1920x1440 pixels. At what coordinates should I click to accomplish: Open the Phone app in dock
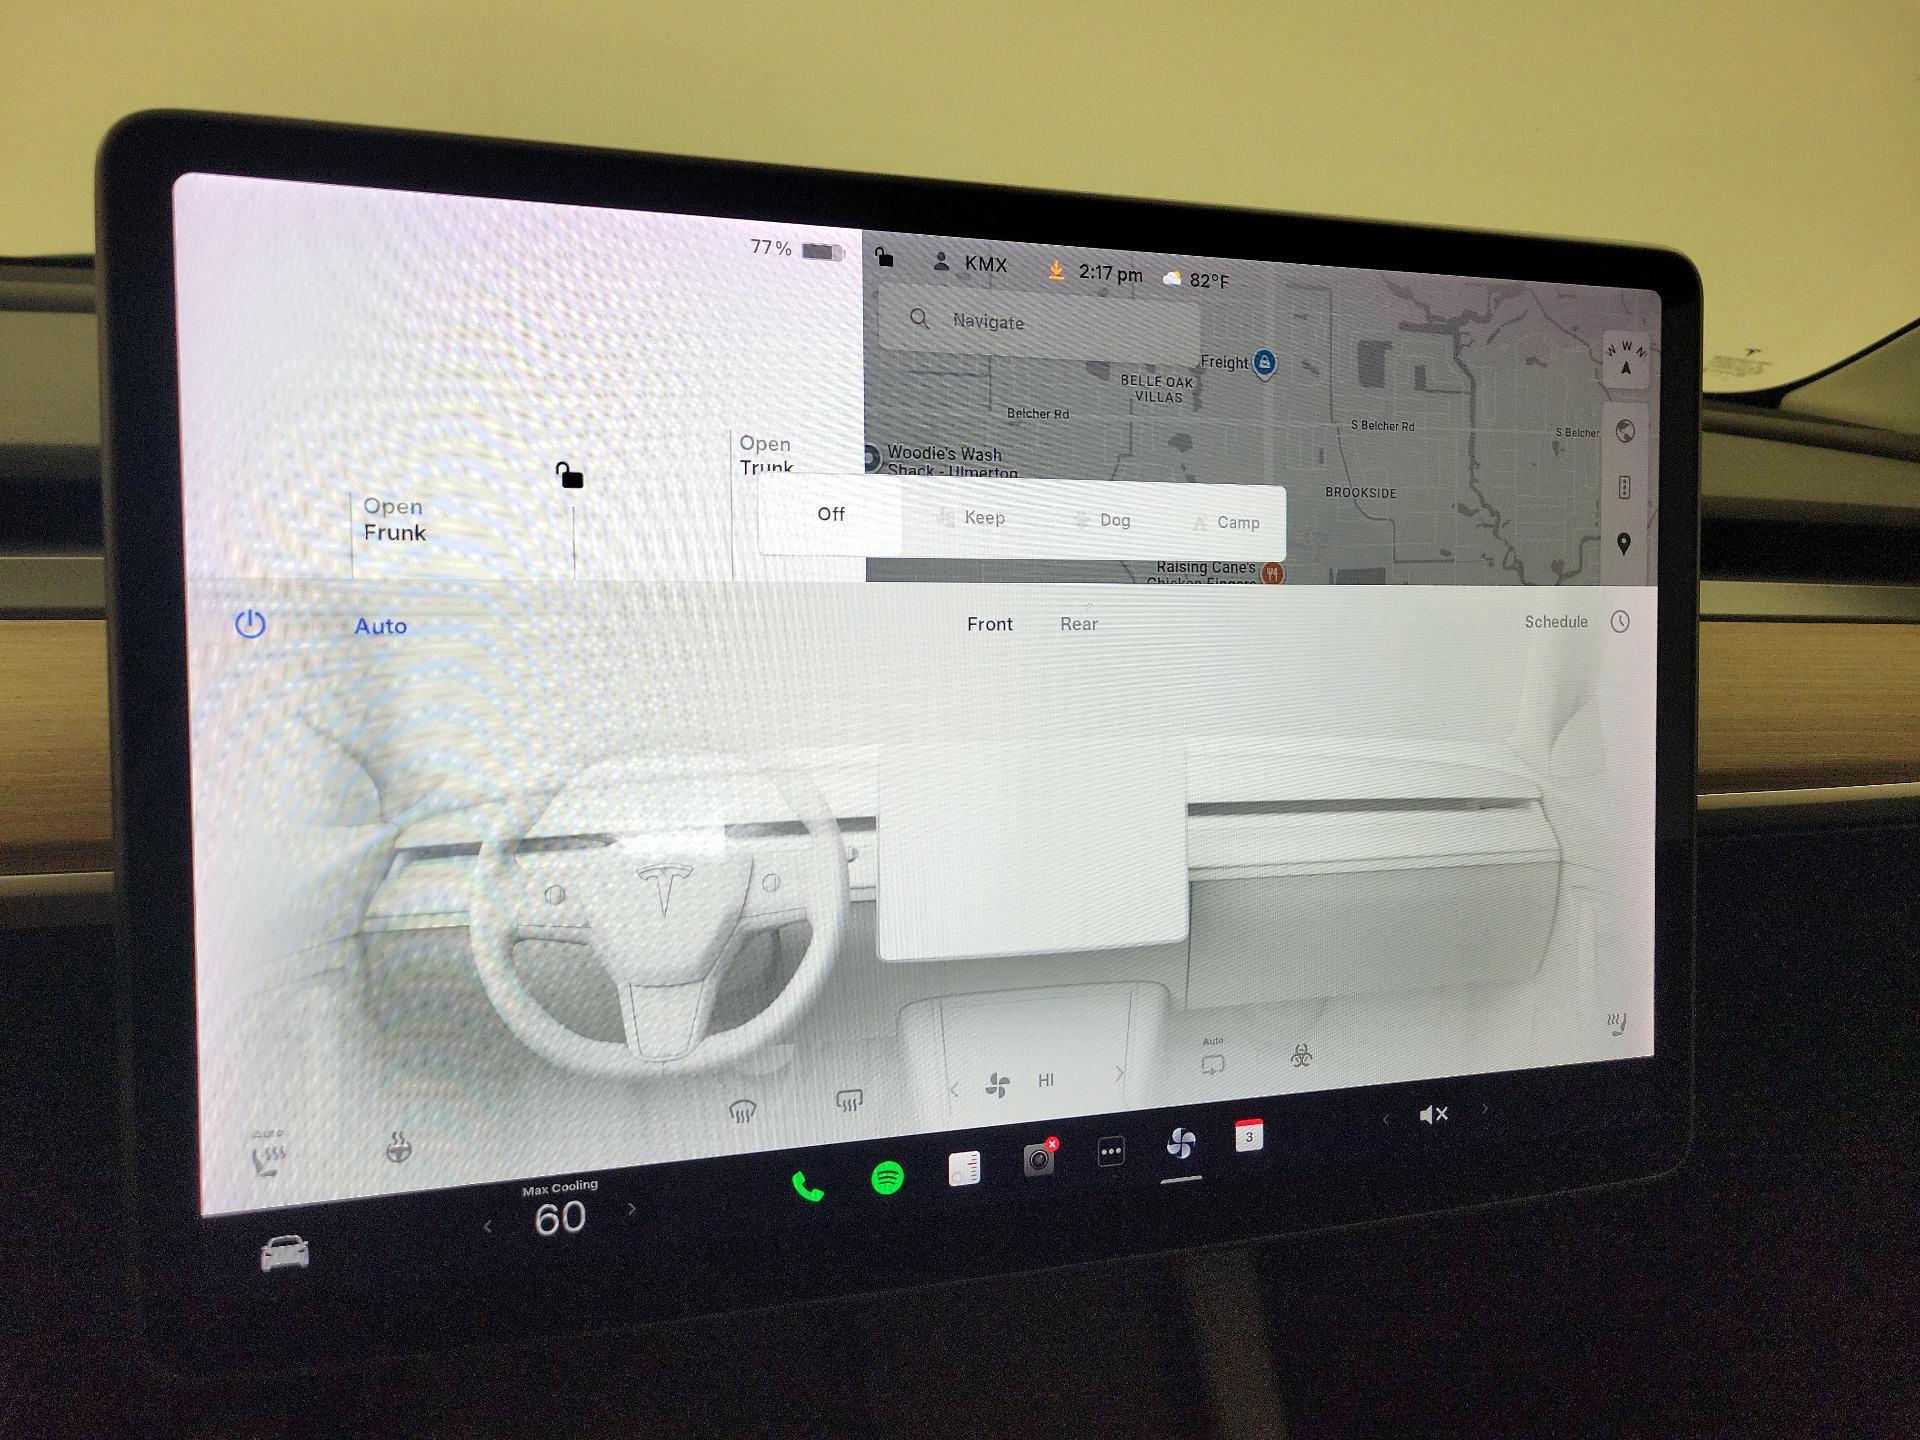pos(808,1187)
